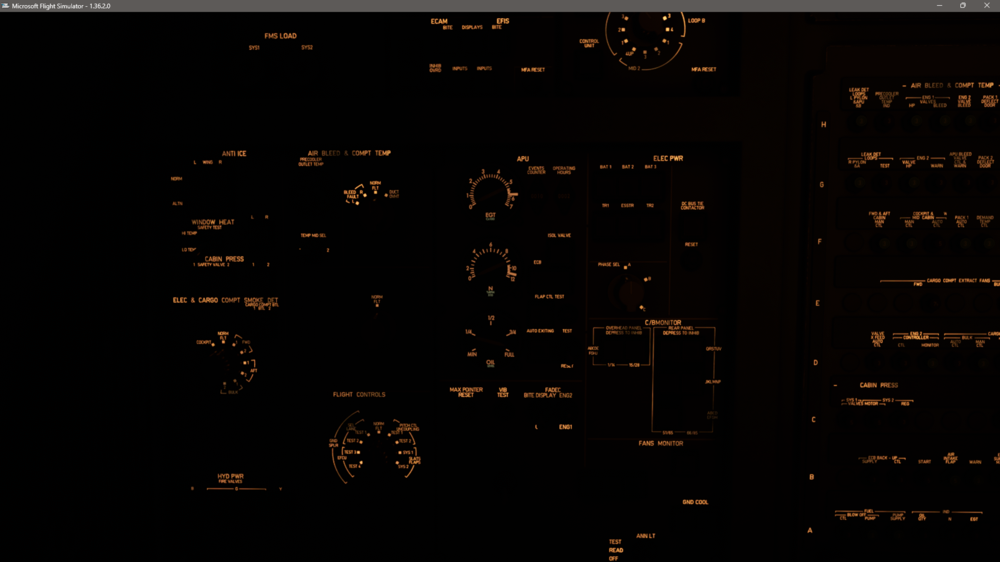
Task: Turn the smoke detector cargo compartment selector
Action: coord(227,360)
